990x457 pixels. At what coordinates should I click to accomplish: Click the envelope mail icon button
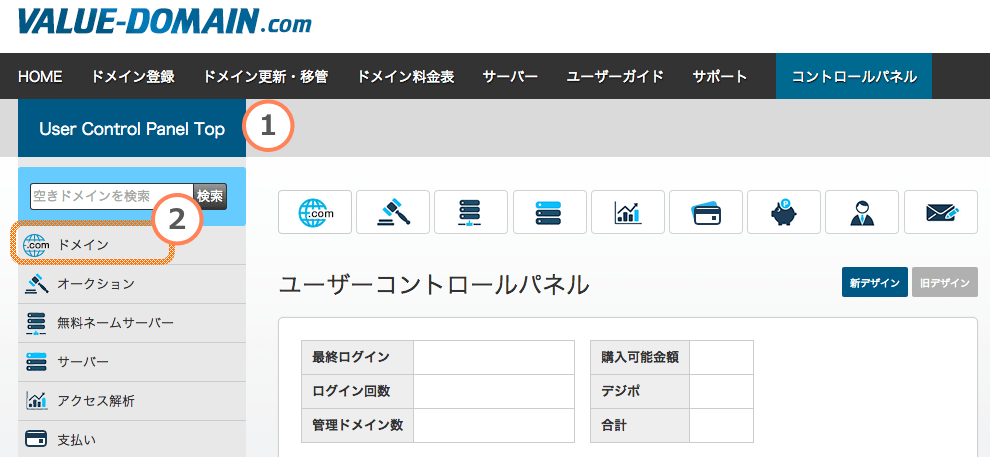click(941, 212)
